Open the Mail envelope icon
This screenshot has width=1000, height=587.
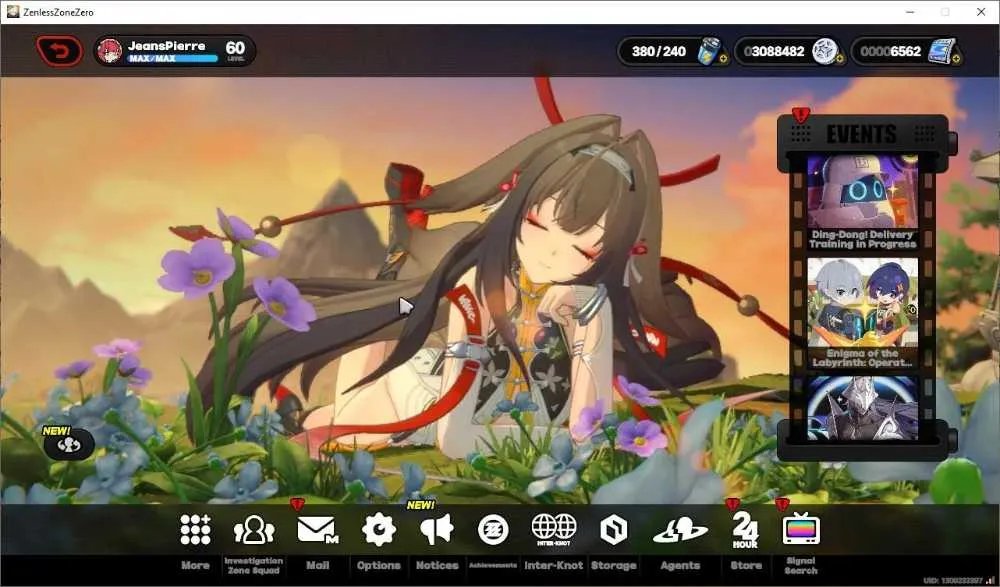pos(317,530)
